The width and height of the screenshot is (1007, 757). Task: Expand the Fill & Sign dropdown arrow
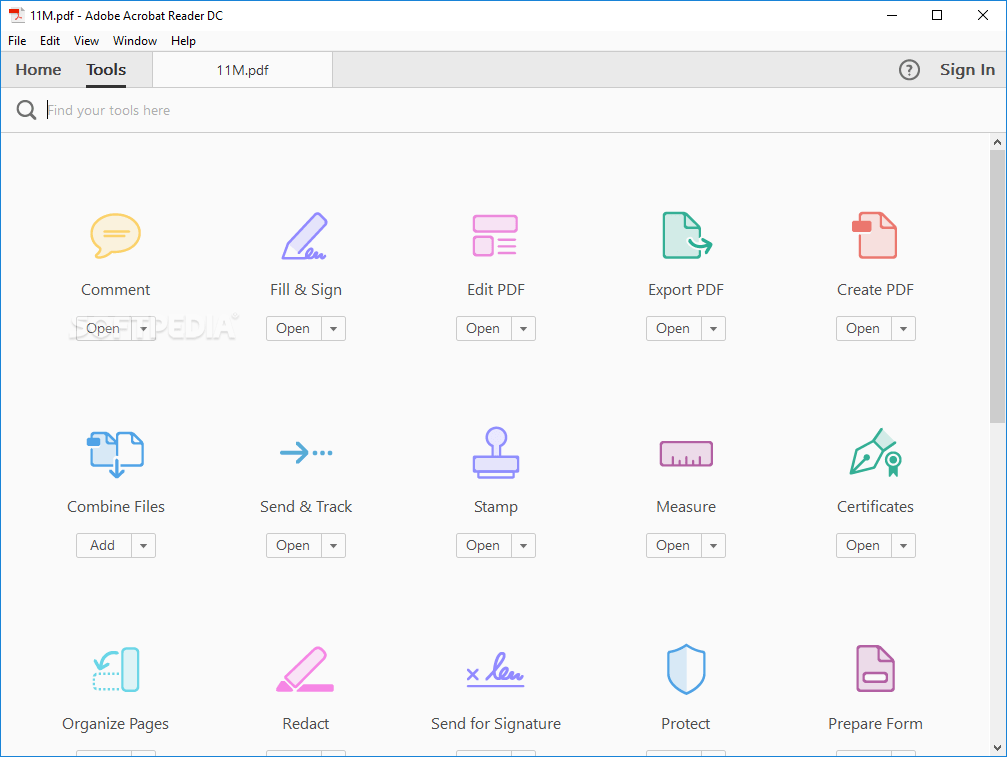(333, 329)
